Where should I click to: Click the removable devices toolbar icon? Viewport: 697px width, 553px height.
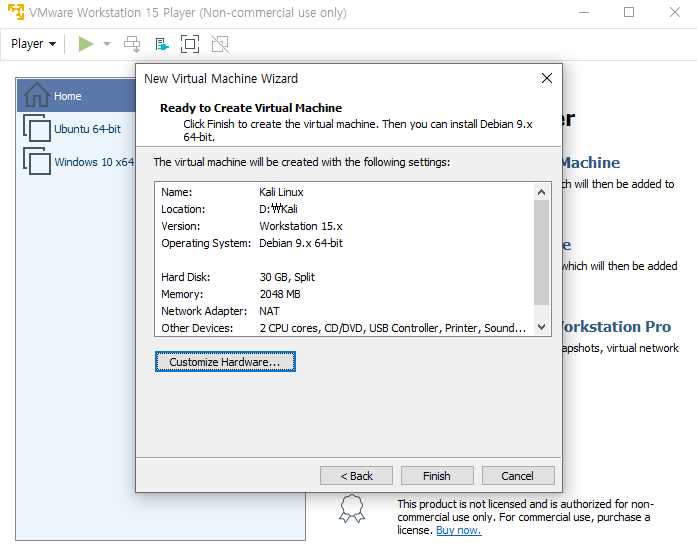(162, 44)
